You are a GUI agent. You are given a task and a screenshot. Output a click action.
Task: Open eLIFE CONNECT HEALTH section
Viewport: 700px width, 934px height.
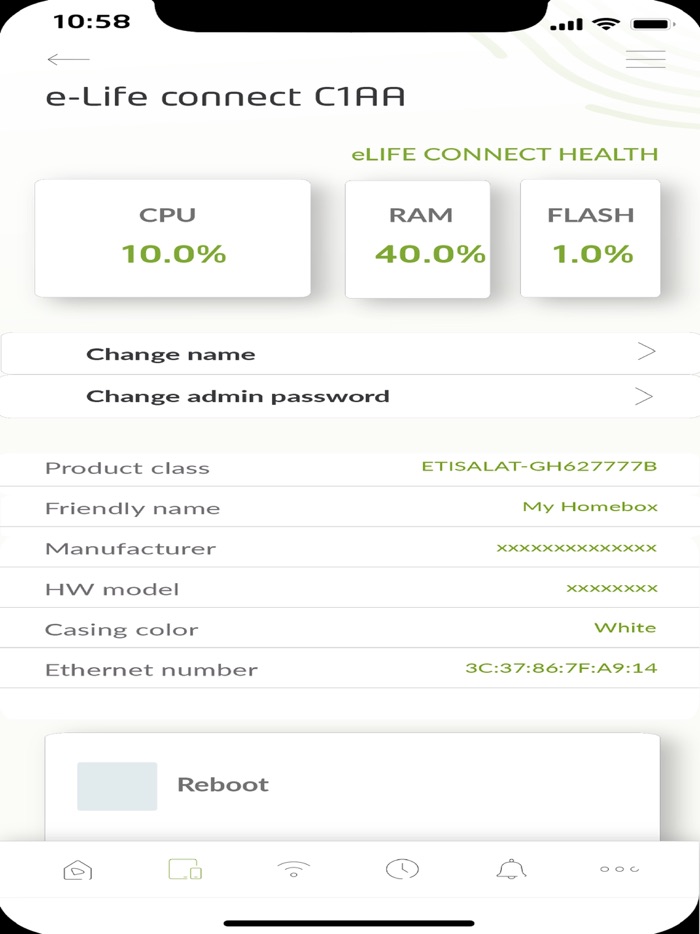(x=503, y=154)
